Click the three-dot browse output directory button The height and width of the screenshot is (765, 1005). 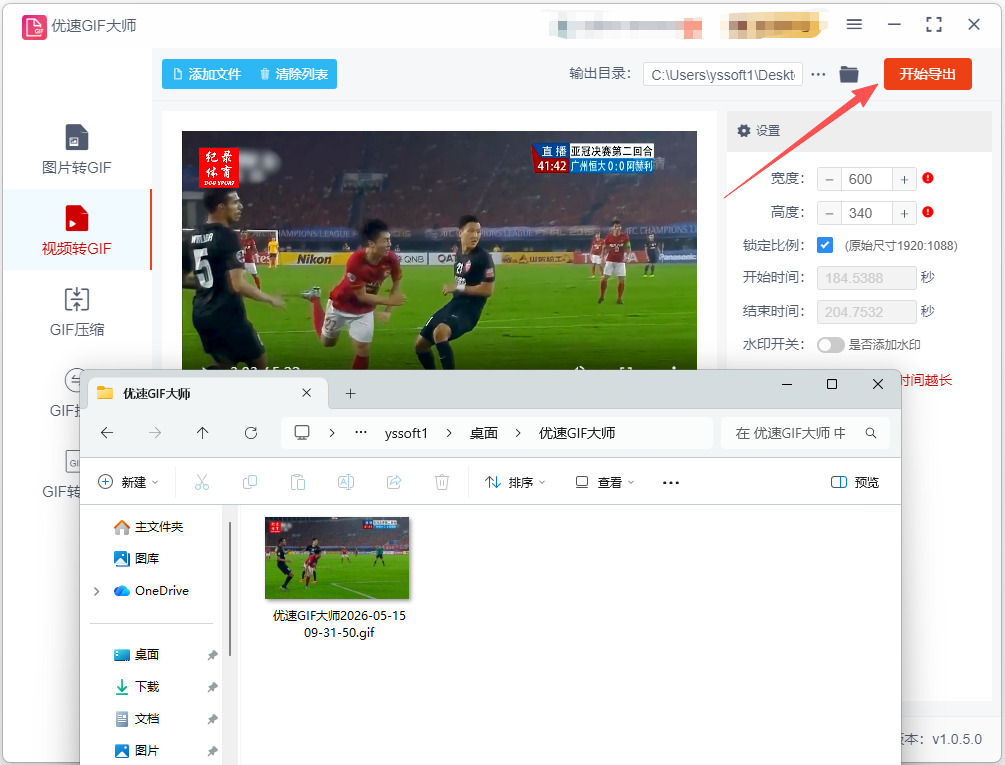point(818,74)
